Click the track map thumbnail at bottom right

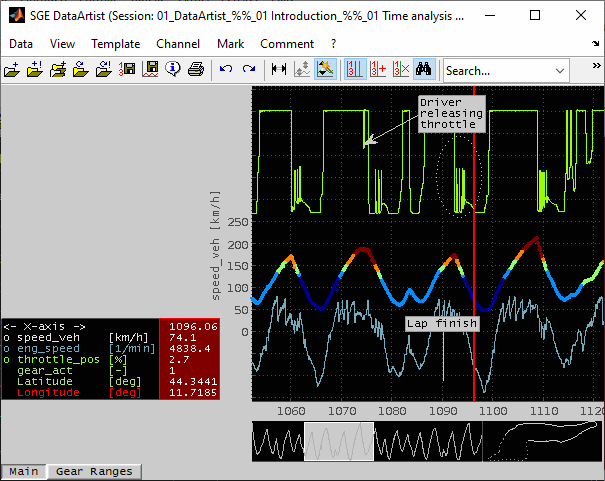point(543,441)
